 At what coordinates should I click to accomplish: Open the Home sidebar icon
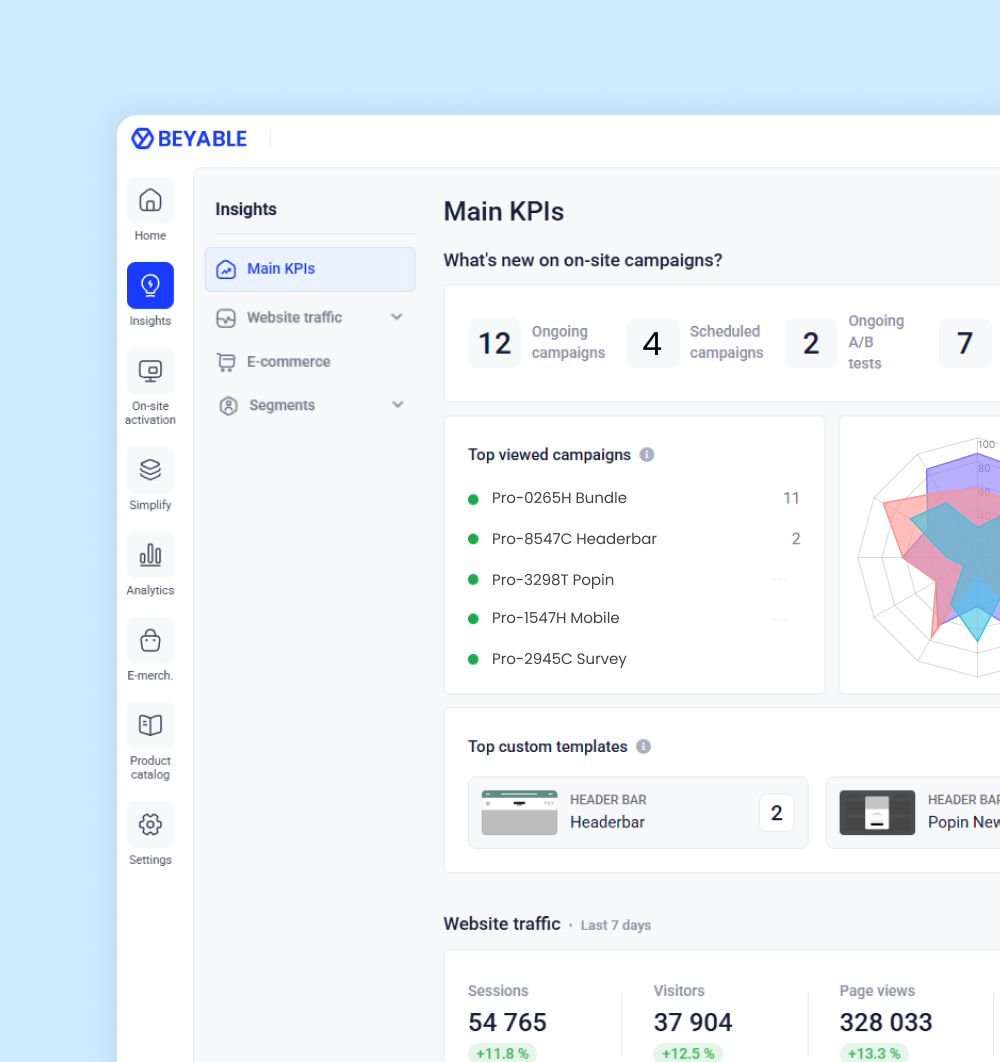tap(150, 200)
